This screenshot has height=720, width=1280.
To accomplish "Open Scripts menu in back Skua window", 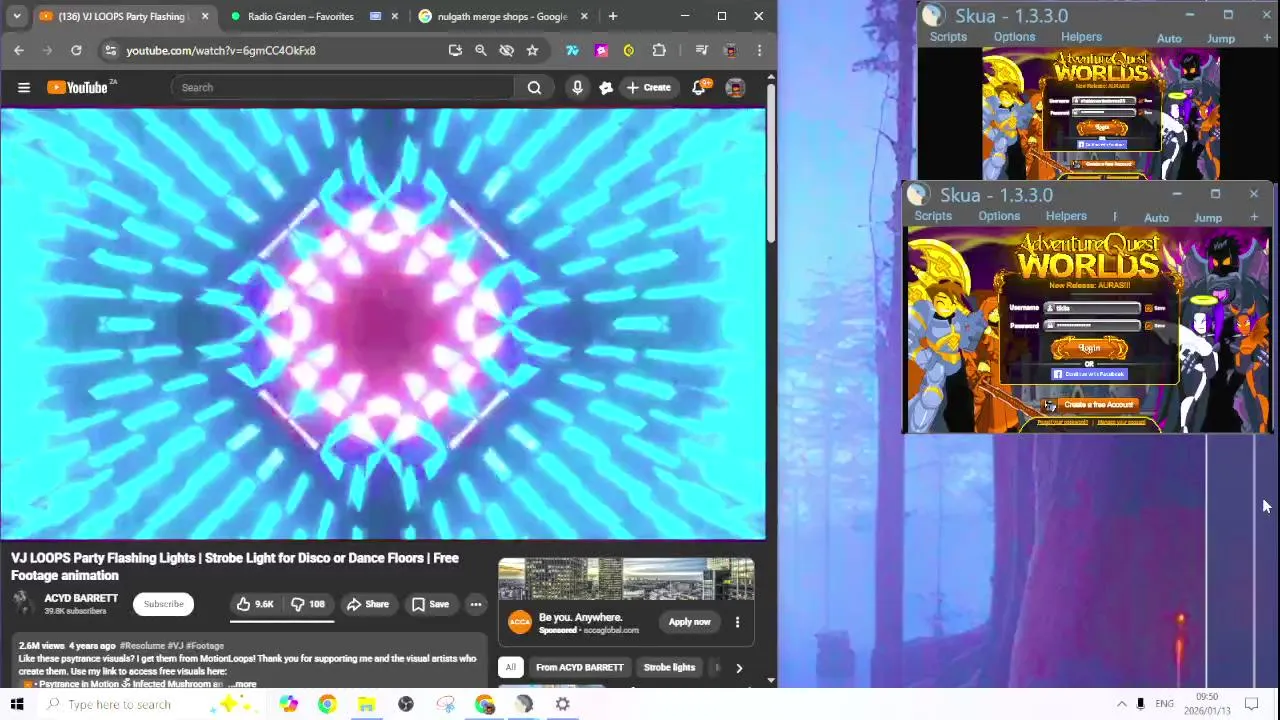I will pyautogui.click(x=948, y=37).
